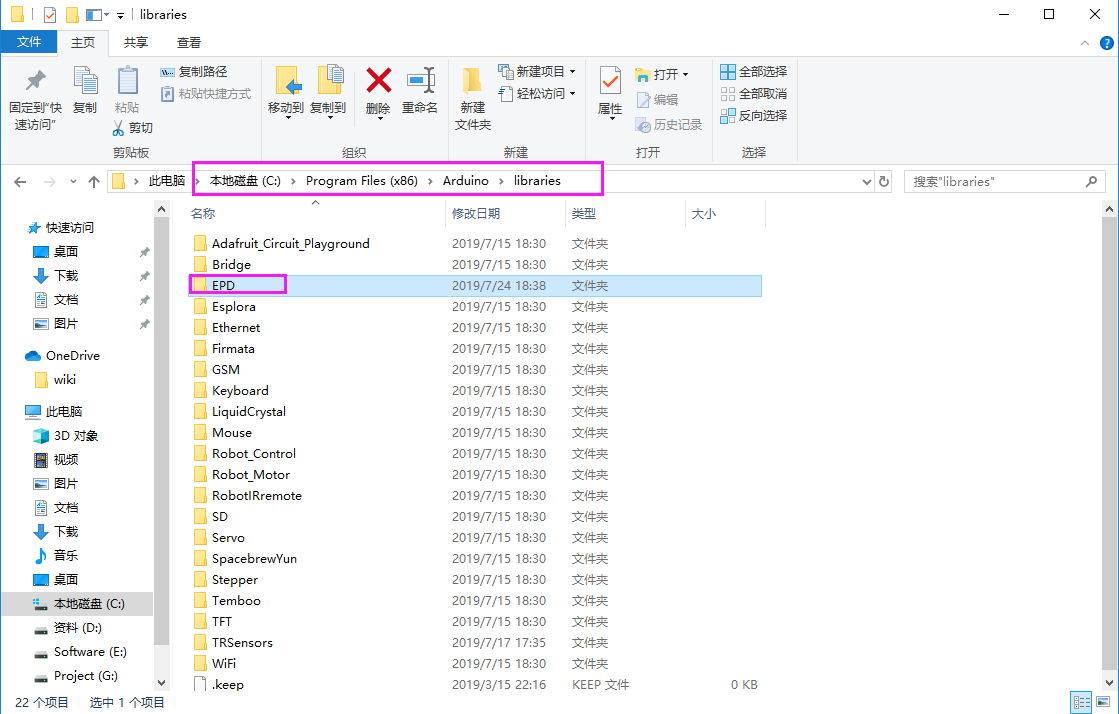Open the address bar history dropdown

pyautogui.click(x=866, y=181)
